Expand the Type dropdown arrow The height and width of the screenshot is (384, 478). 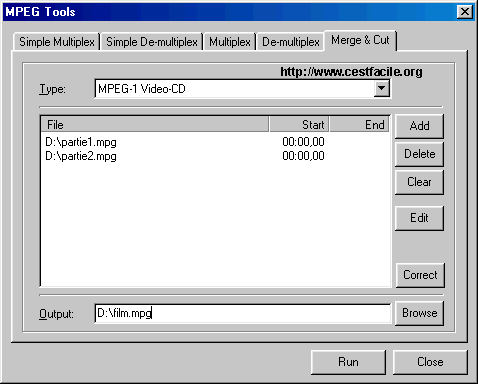pyautogui.click(x=382, y=89)
